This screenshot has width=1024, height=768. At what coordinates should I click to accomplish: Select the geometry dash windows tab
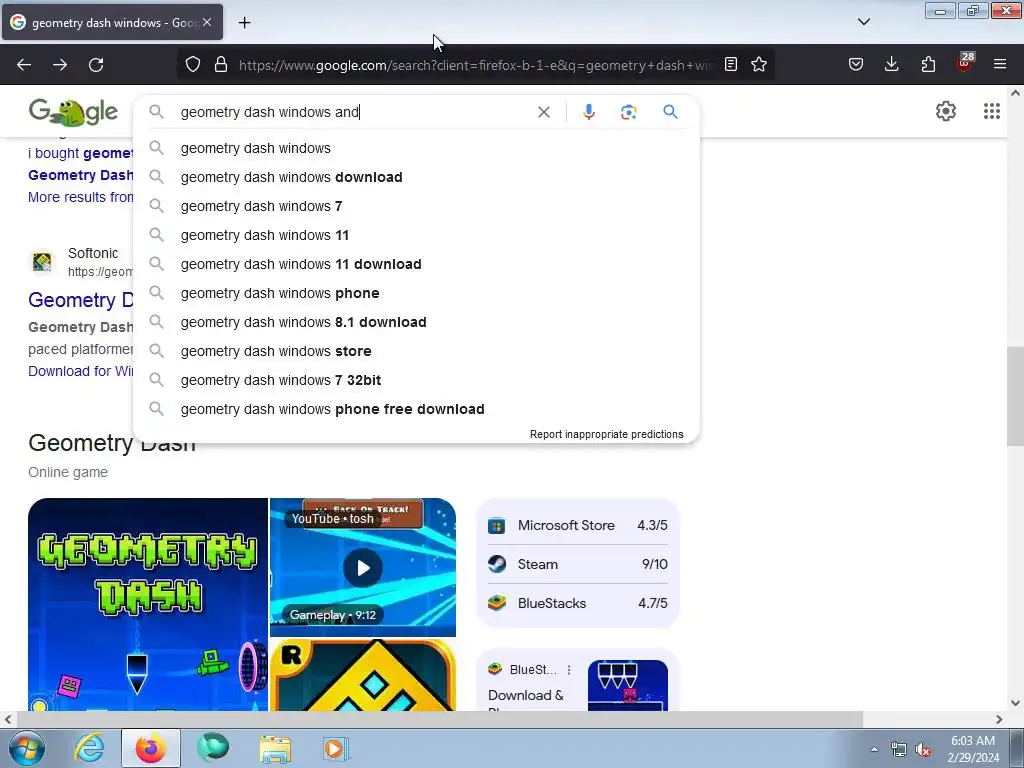pyautogui.click(x=112, y=22)
